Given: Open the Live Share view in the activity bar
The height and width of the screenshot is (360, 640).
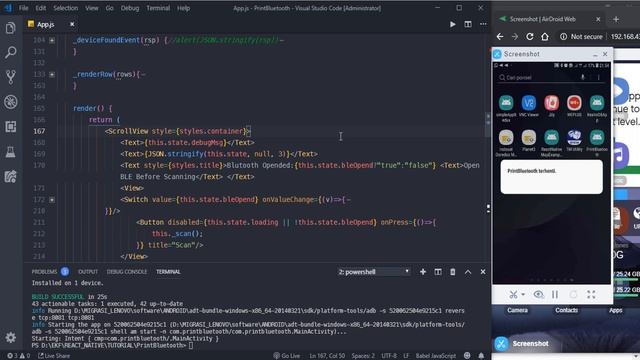Looking at the screenshot, I should pyautogui.click(x=11, y=176).
